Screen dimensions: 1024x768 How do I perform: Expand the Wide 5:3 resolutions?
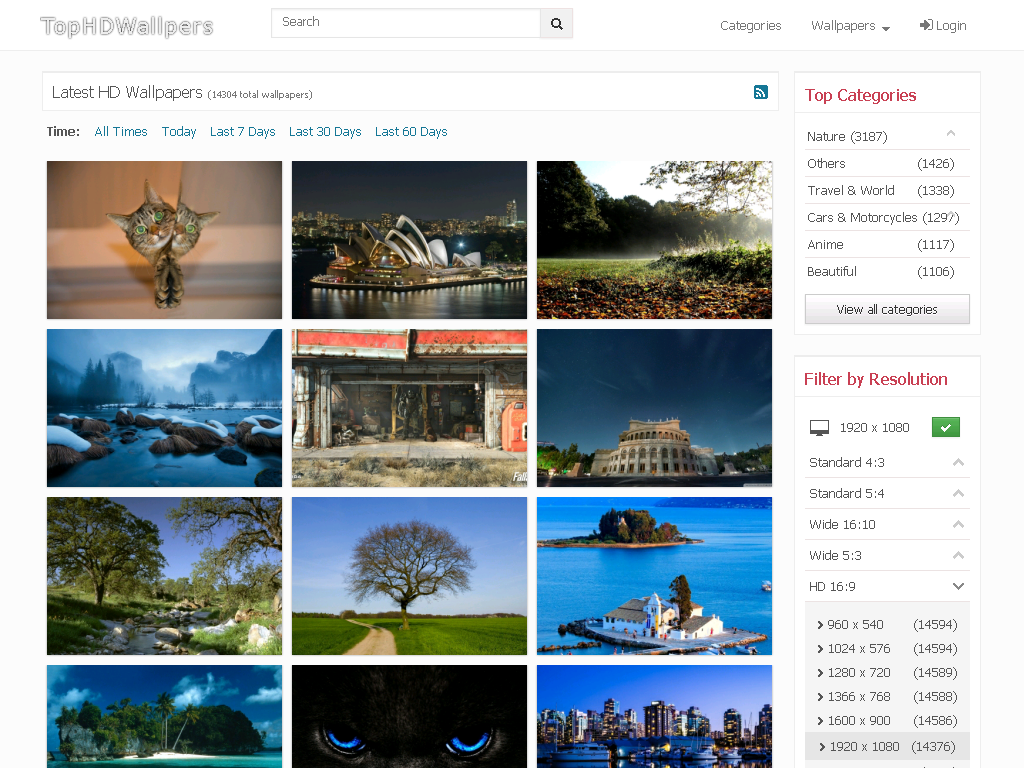pos(887,555)
